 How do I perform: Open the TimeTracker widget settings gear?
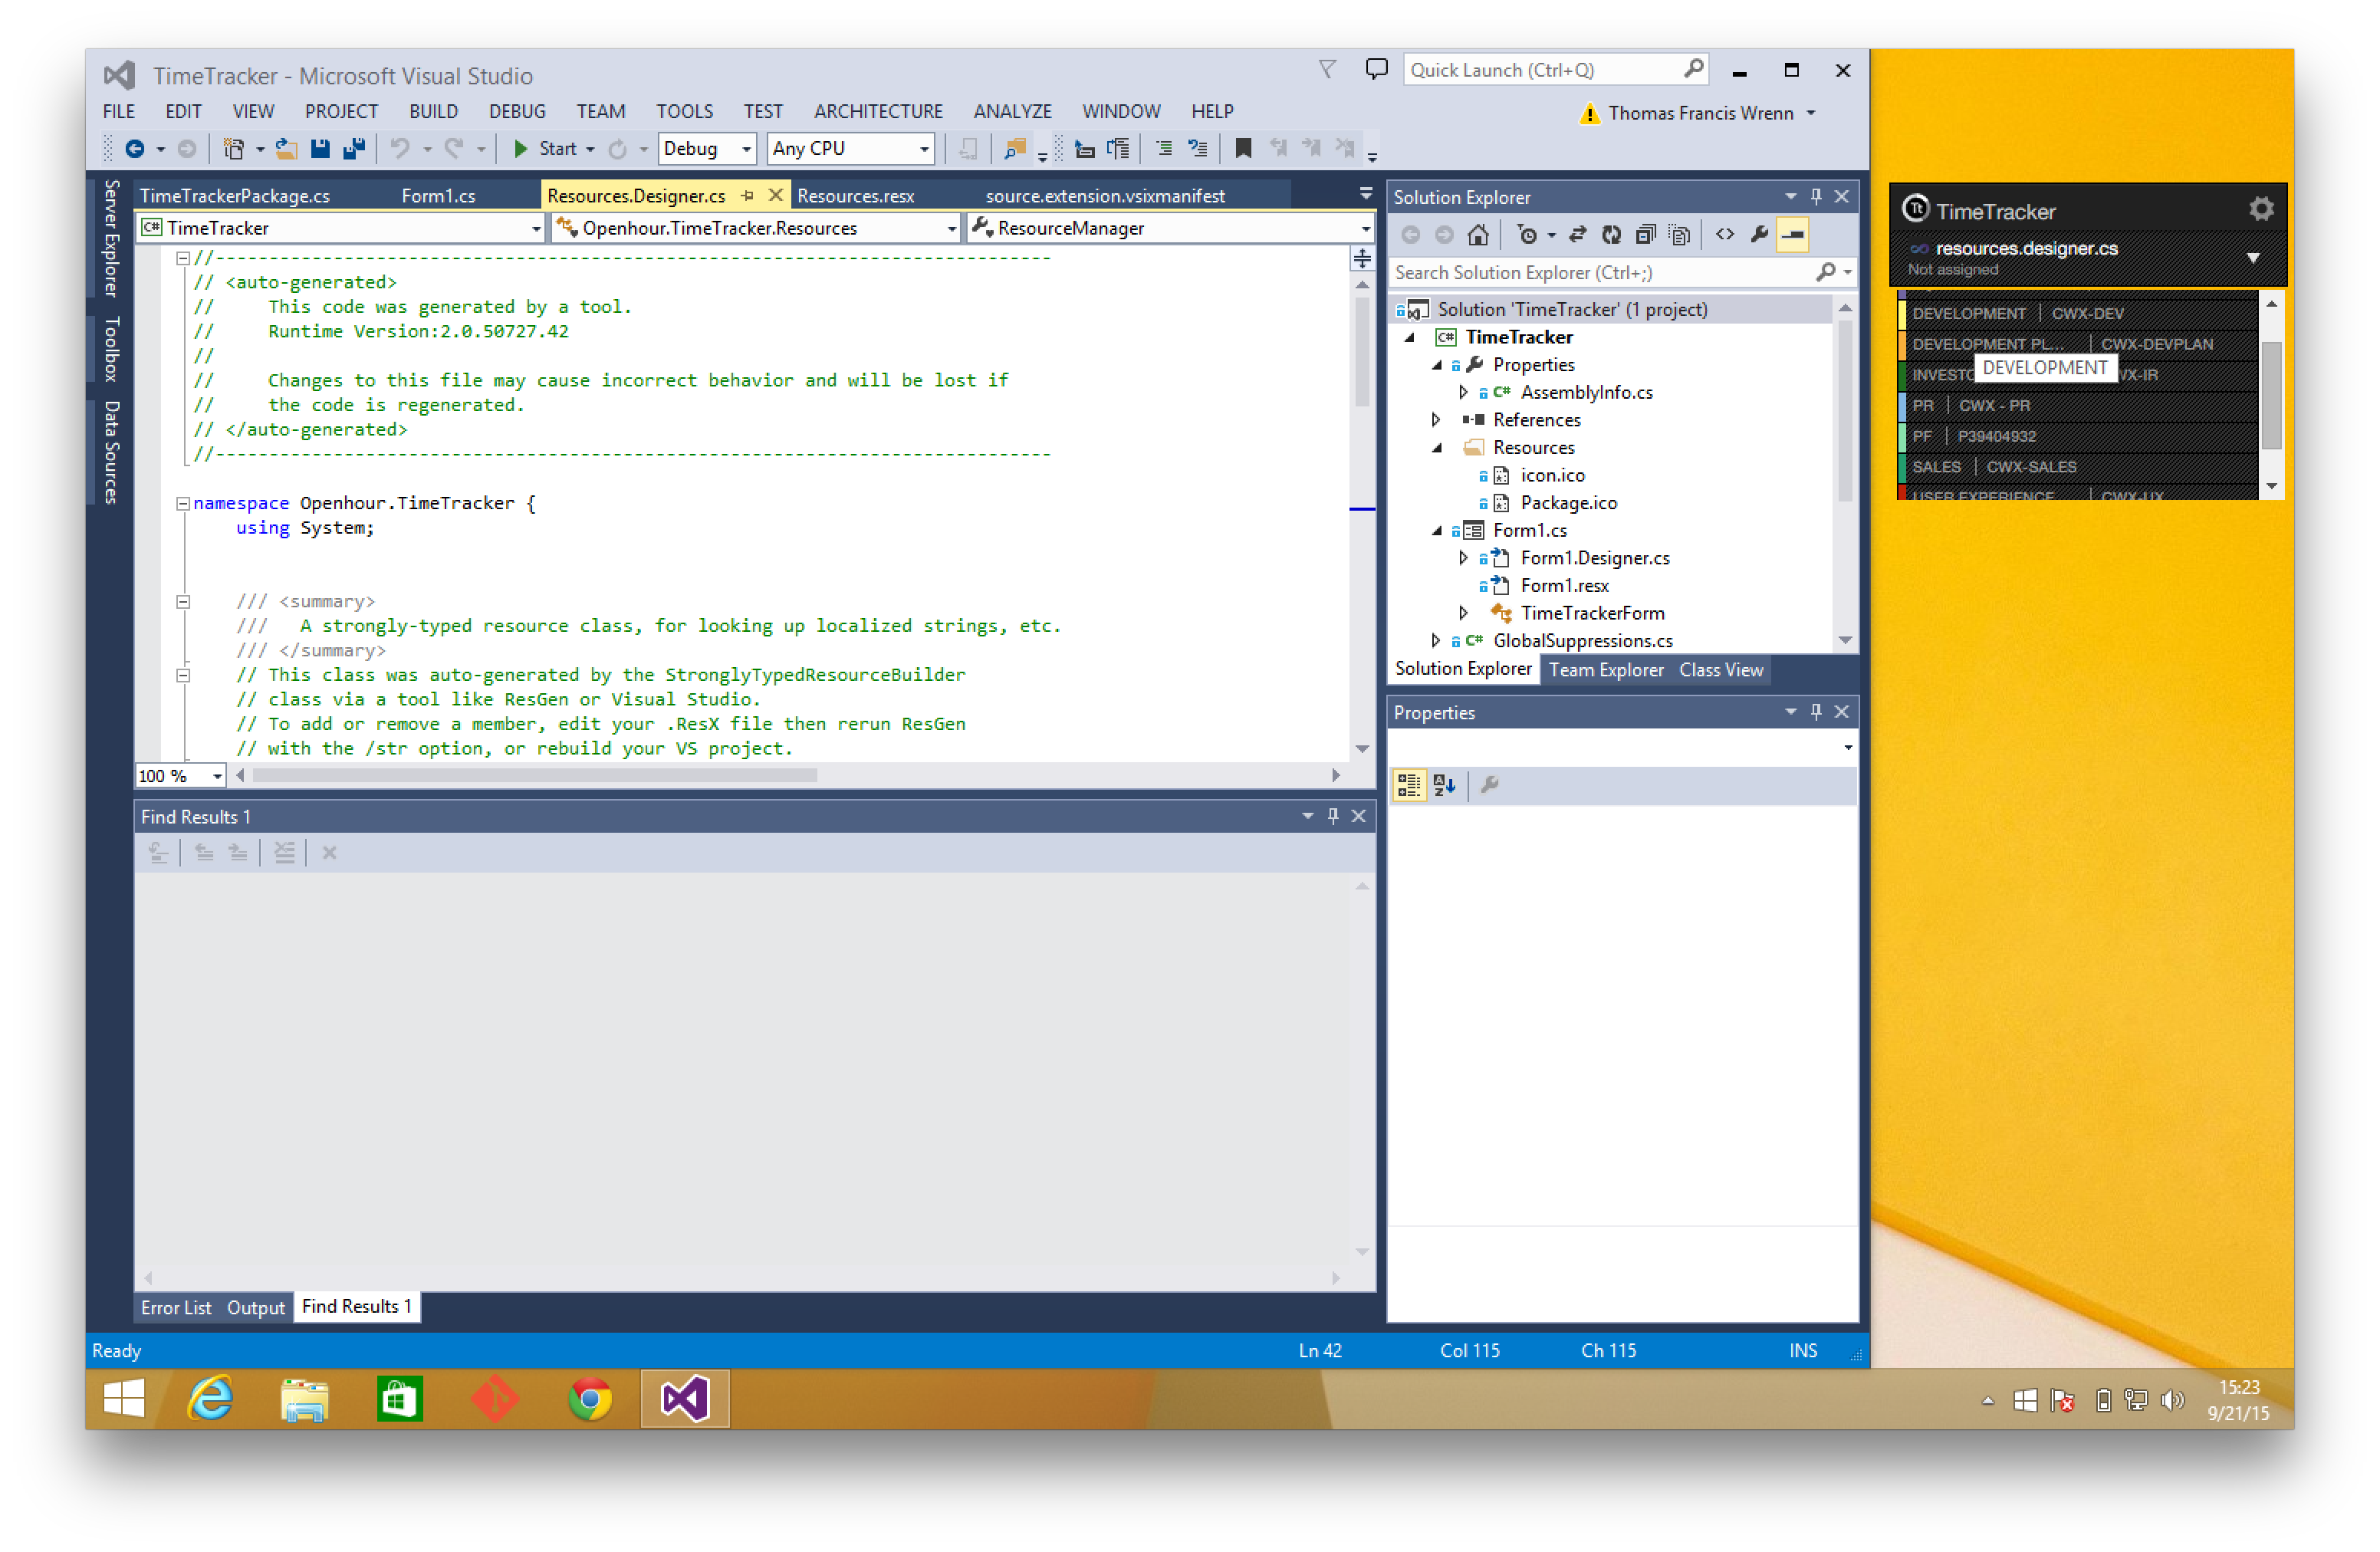tap(2261, 208)
